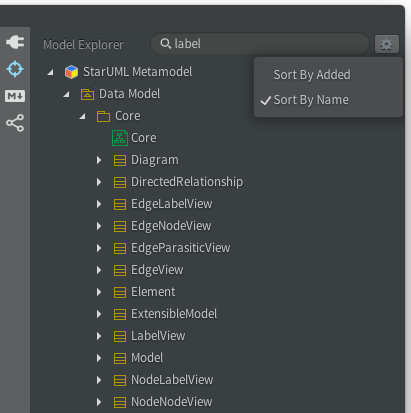Click the StarUML Metamodel cube icon
Image resolution: width=411 pixels, height=413 pixels.
pos(71,72)
